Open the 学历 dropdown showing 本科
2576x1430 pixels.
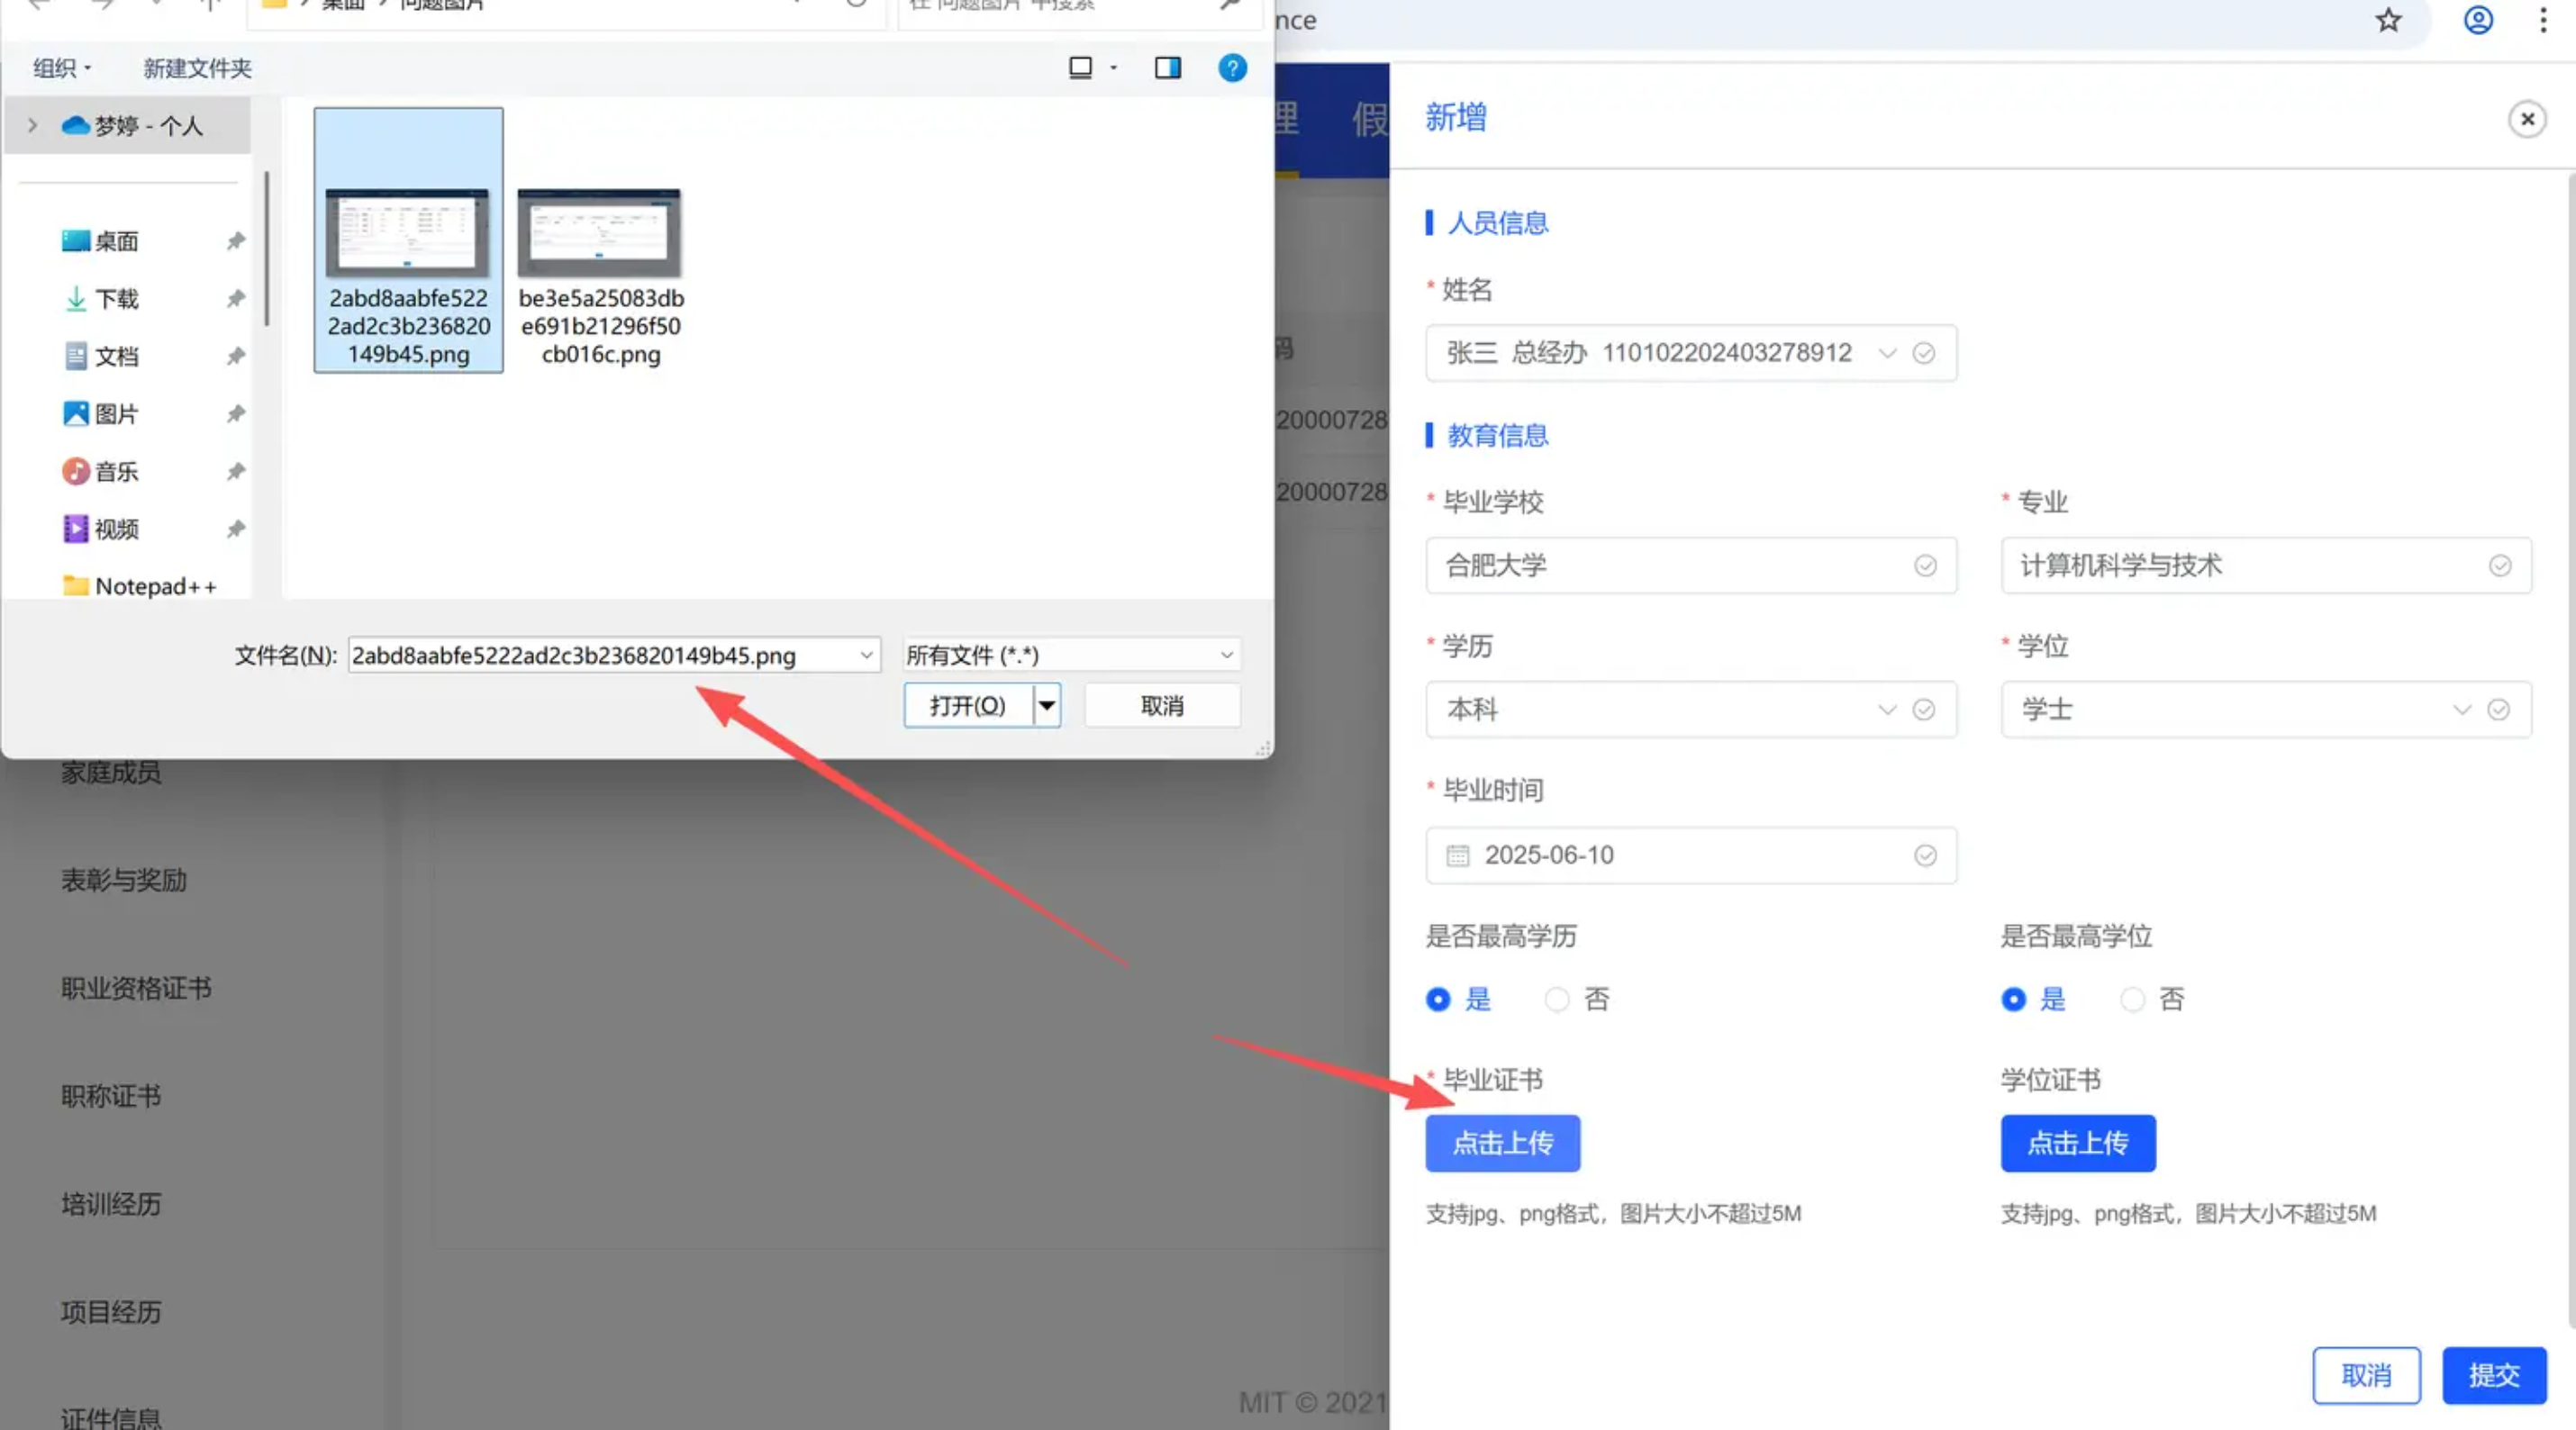(x=1690, y=710)
